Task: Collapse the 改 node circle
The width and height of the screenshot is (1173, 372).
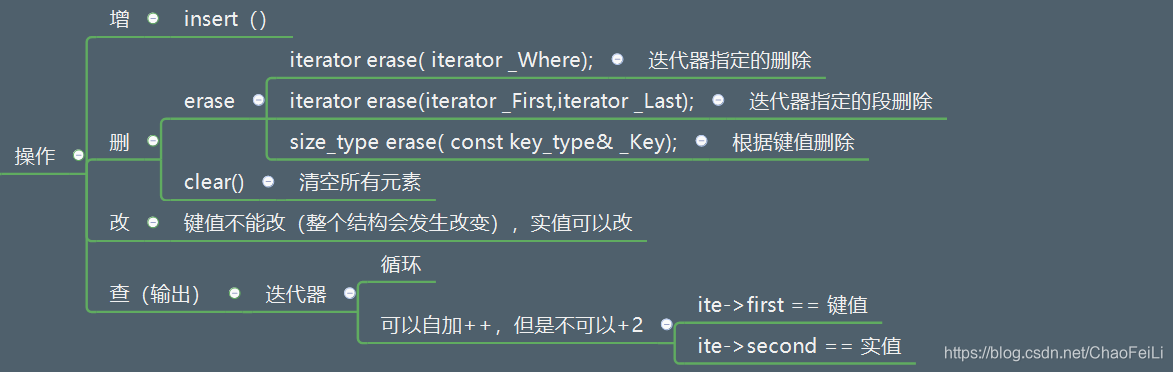Action: (x=153, y=222)
